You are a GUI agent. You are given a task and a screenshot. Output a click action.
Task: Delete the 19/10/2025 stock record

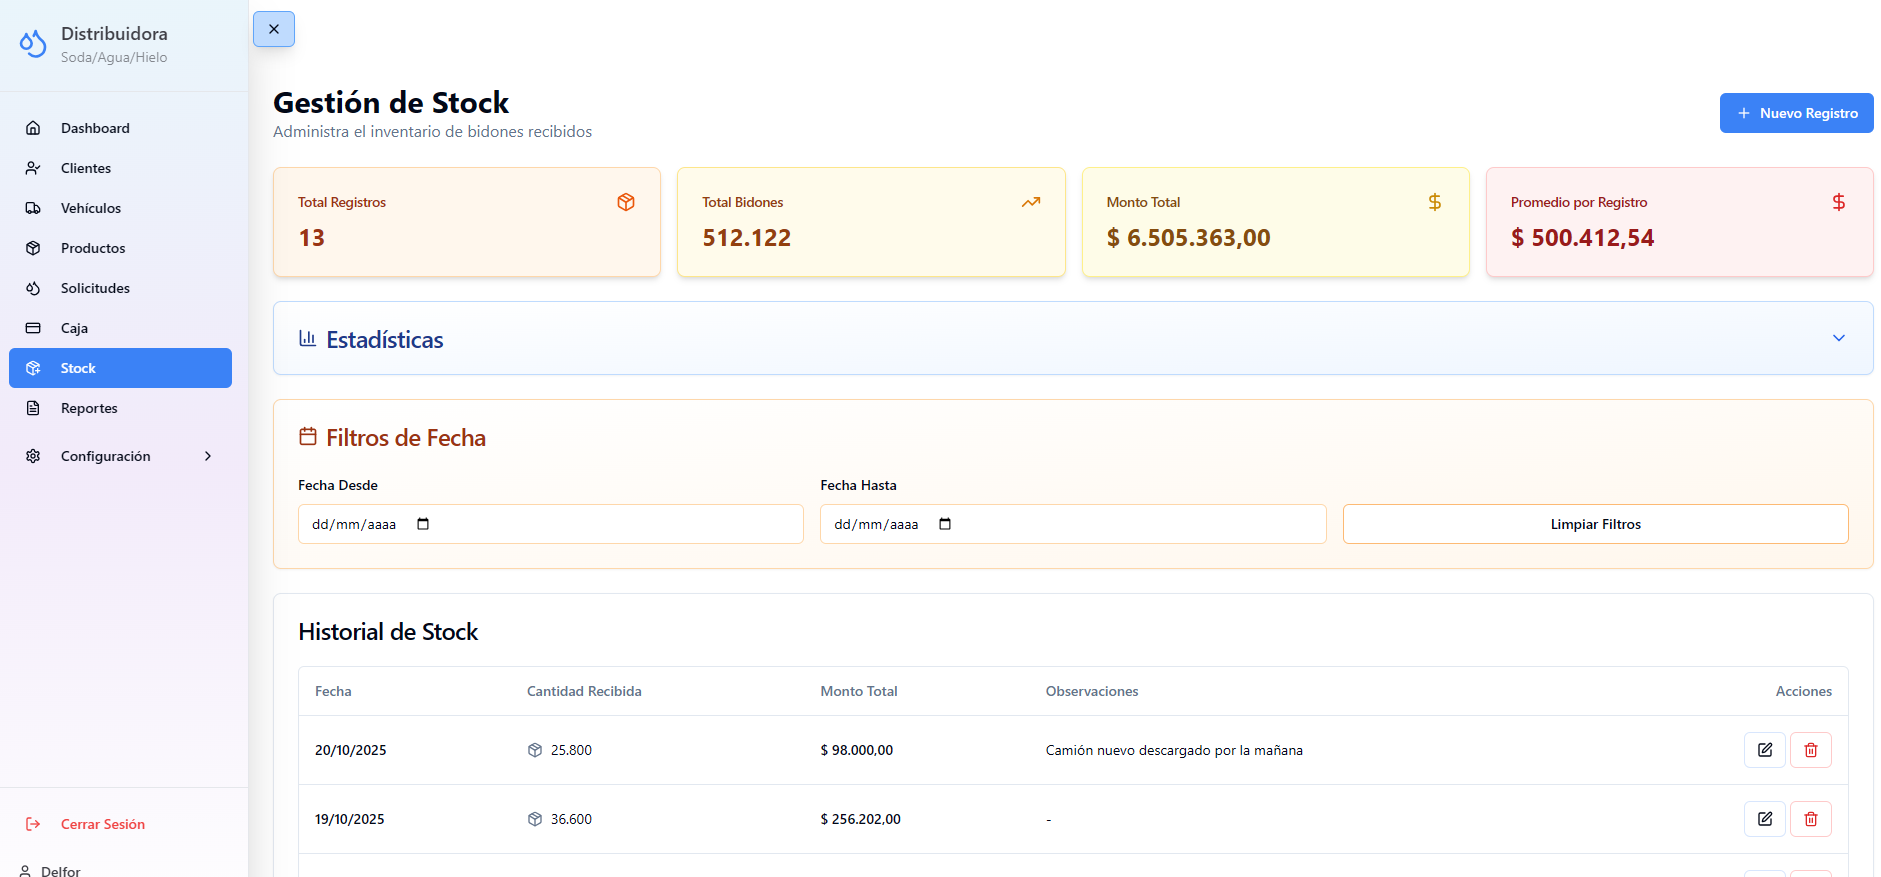(1810, 819)
